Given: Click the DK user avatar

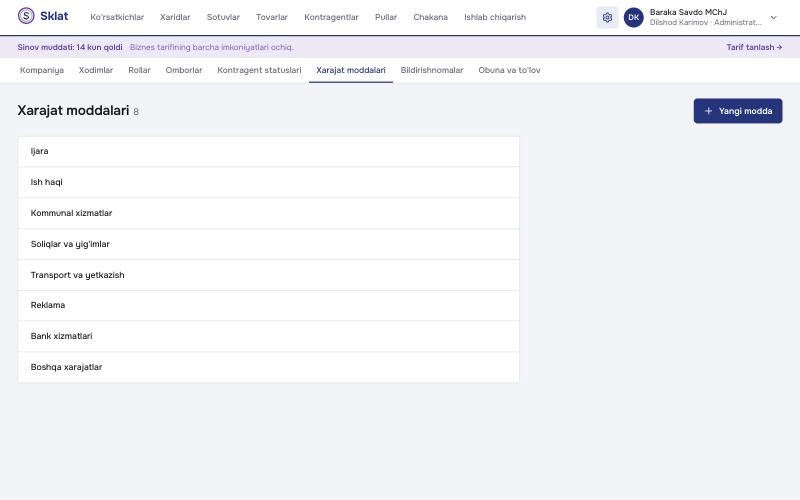Looking at the screenshot, I should click(x=634, y=17).
